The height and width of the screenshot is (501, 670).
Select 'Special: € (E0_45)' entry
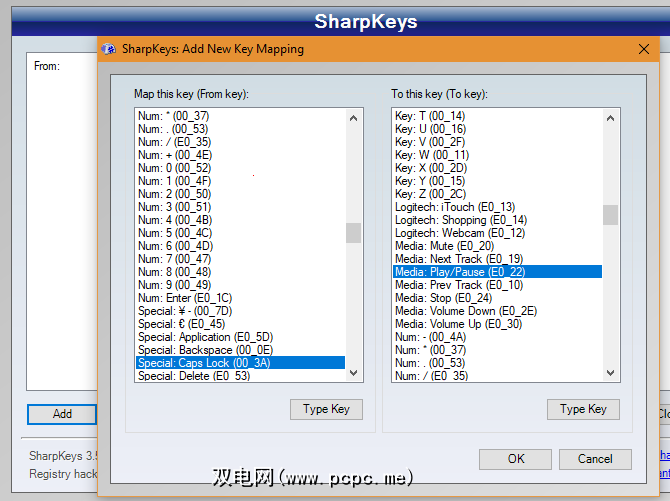[240, 324]
